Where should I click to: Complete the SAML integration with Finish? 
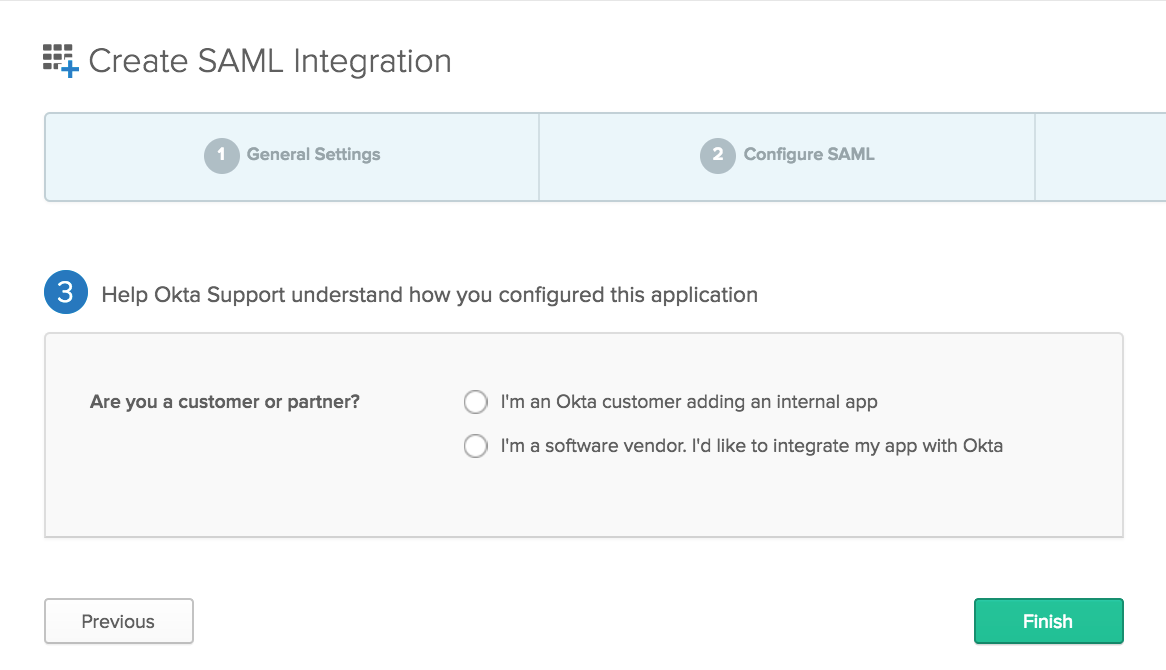point(1048,621)
